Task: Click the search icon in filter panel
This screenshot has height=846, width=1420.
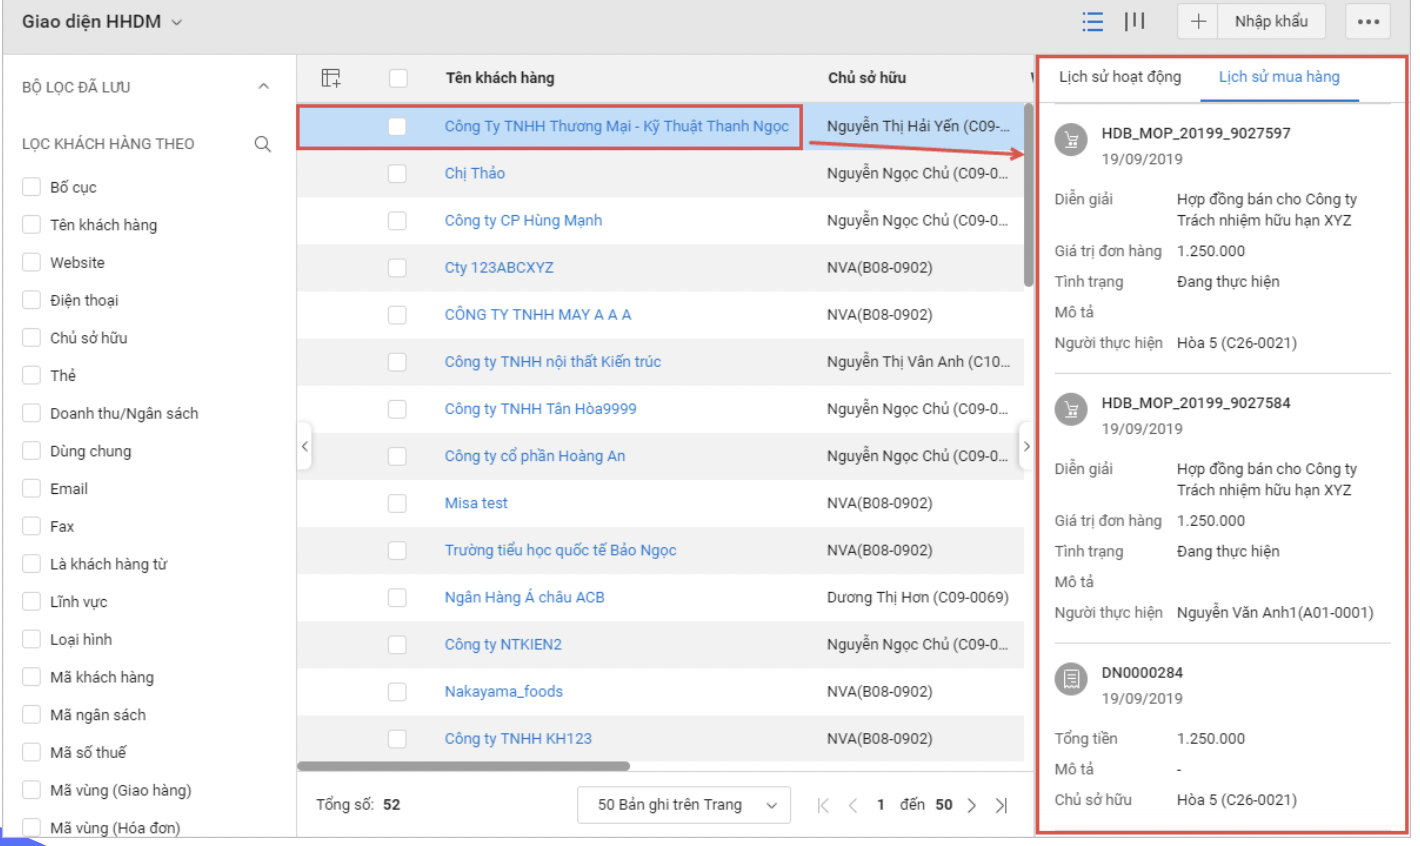Action: (x=263, y=144)
